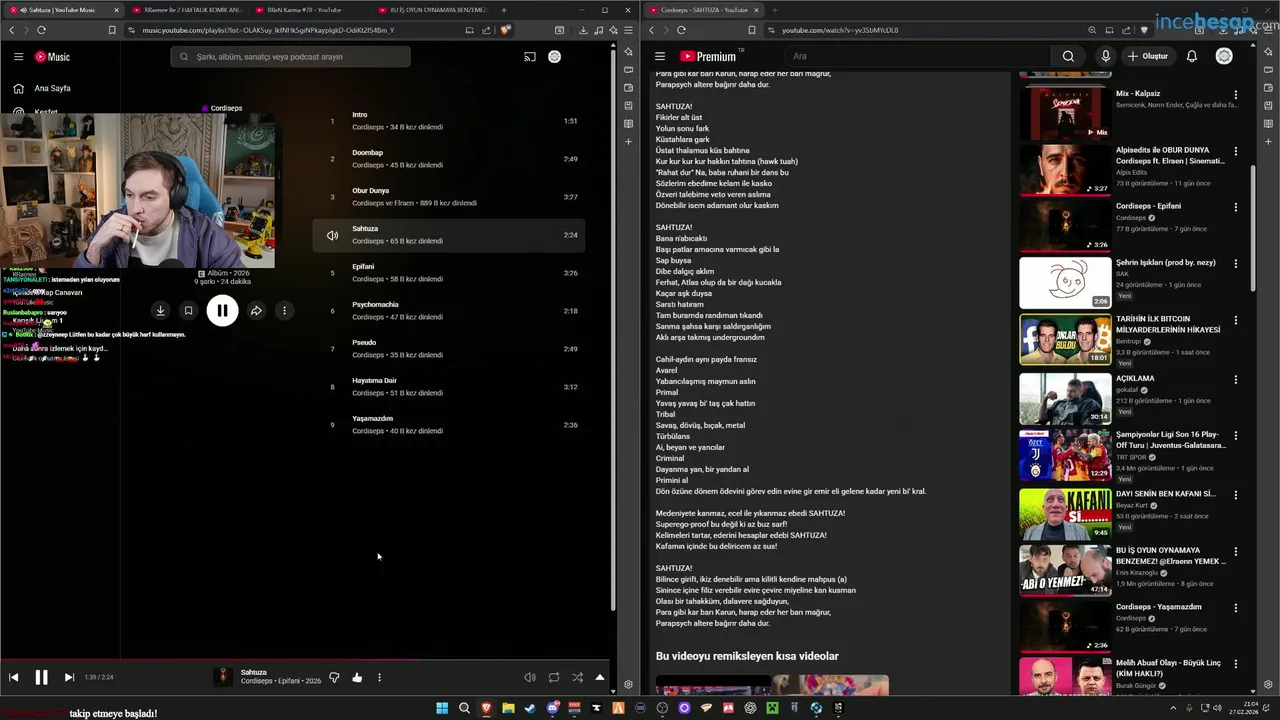Open album three-dot options menu
1280x720 pixels.
tap(284, 311)
